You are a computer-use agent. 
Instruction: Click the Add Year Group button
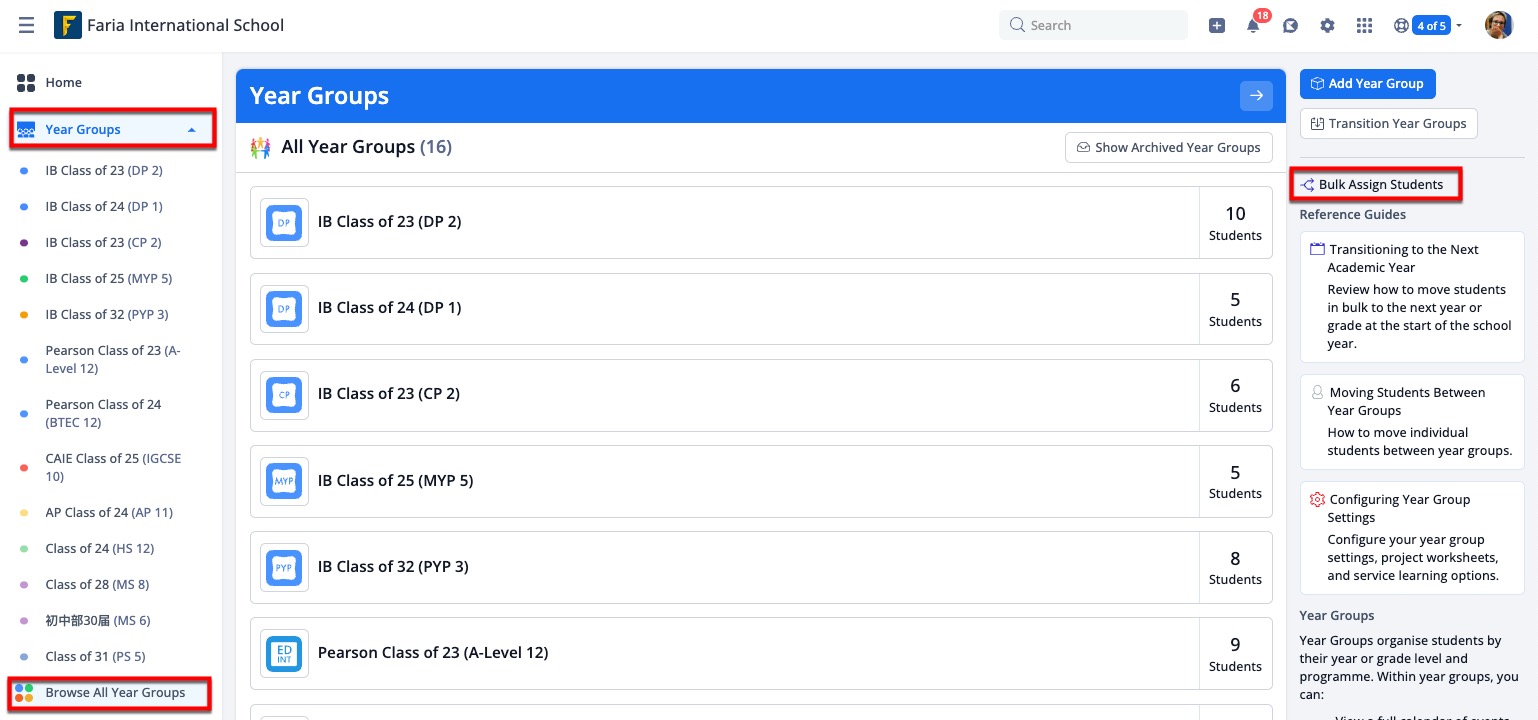pyautogui.click(x=1367, y=84)
